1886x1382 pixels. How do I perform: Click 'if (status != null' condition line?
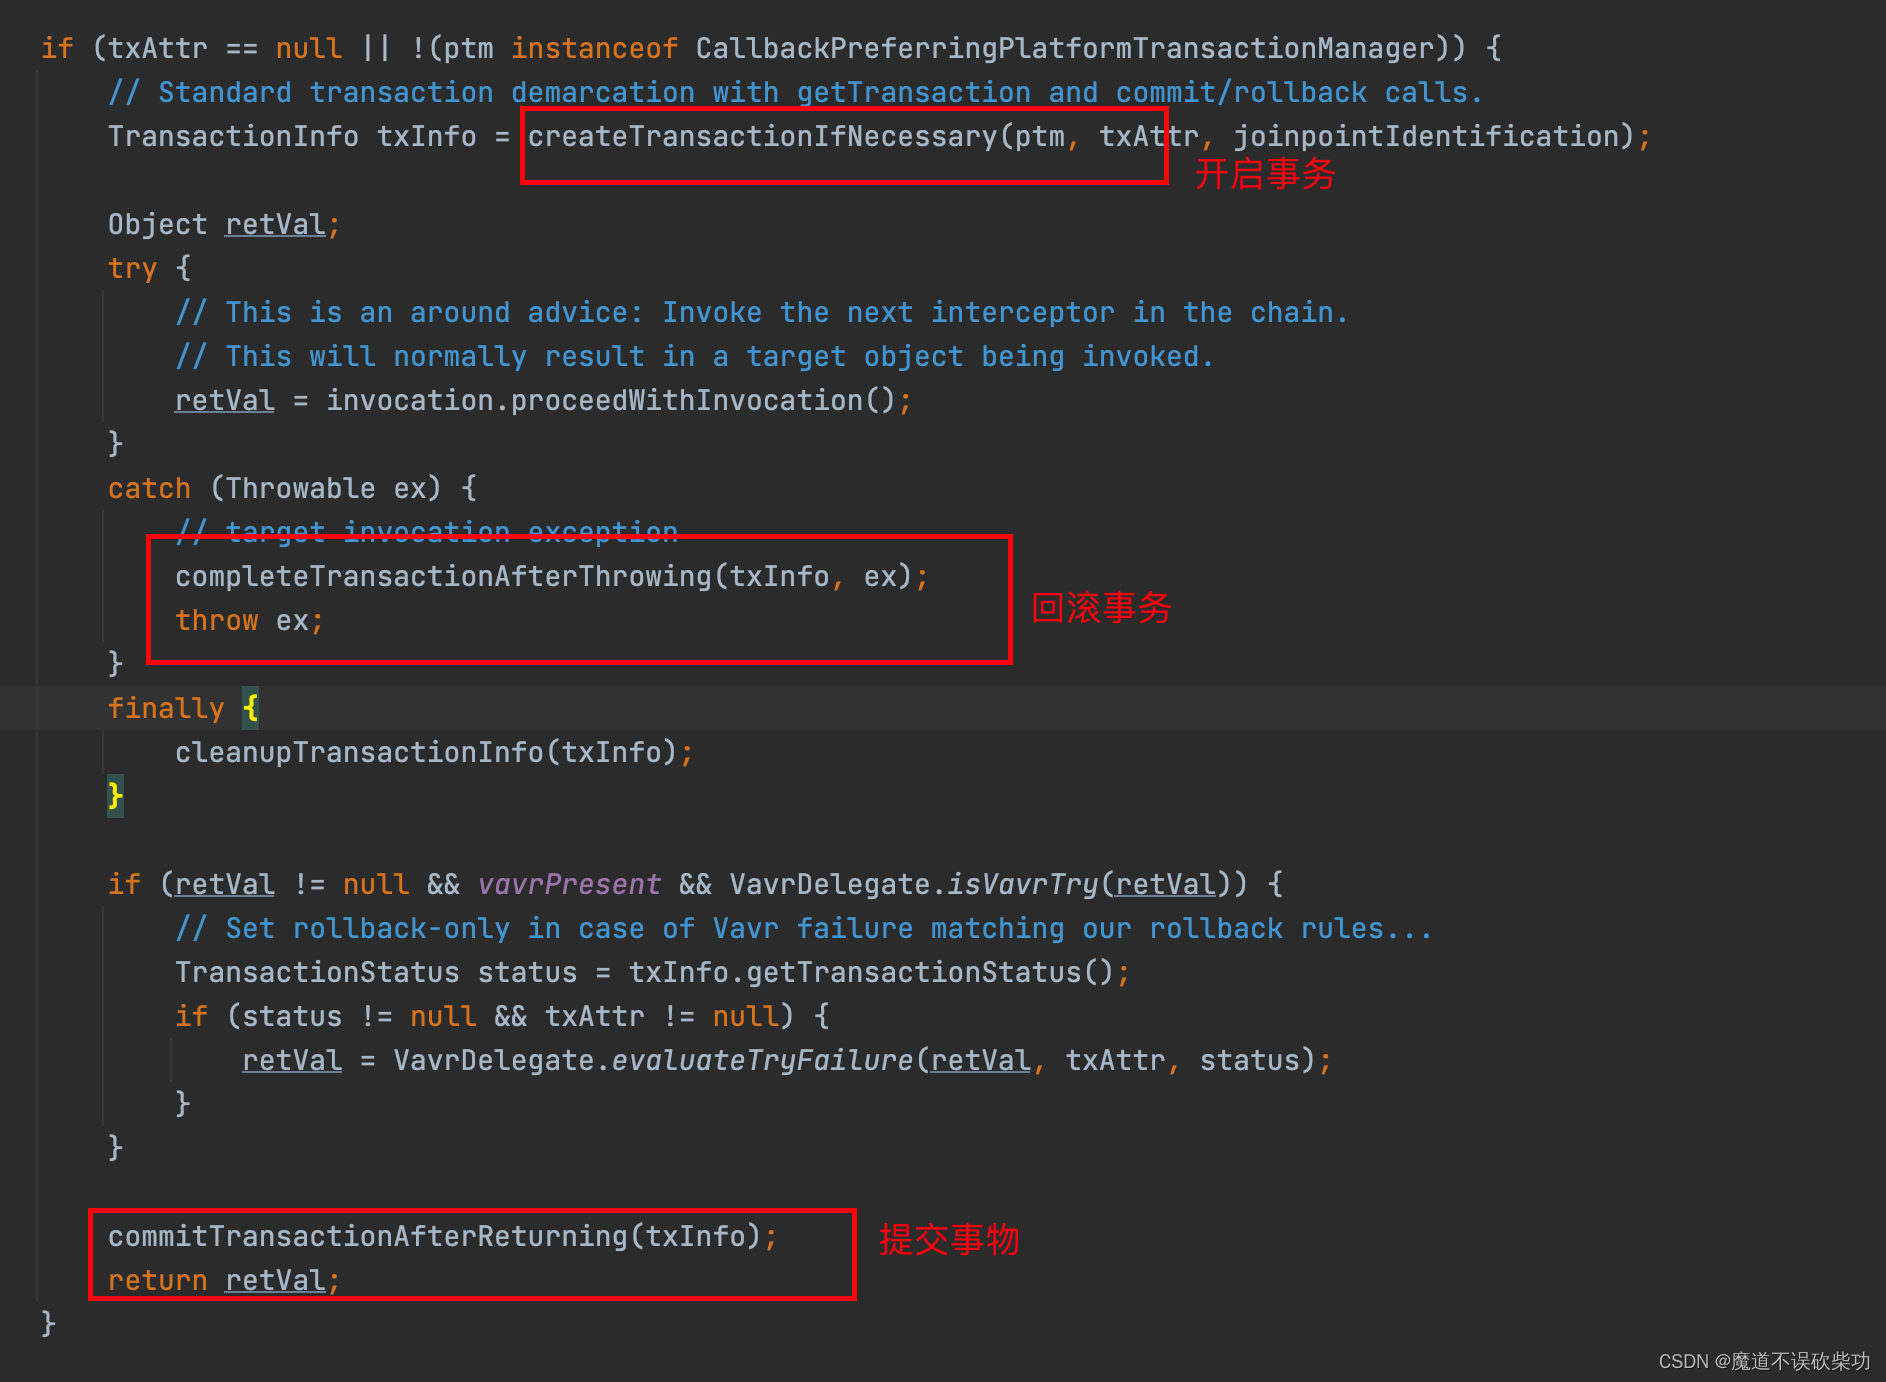point(502,1016)
